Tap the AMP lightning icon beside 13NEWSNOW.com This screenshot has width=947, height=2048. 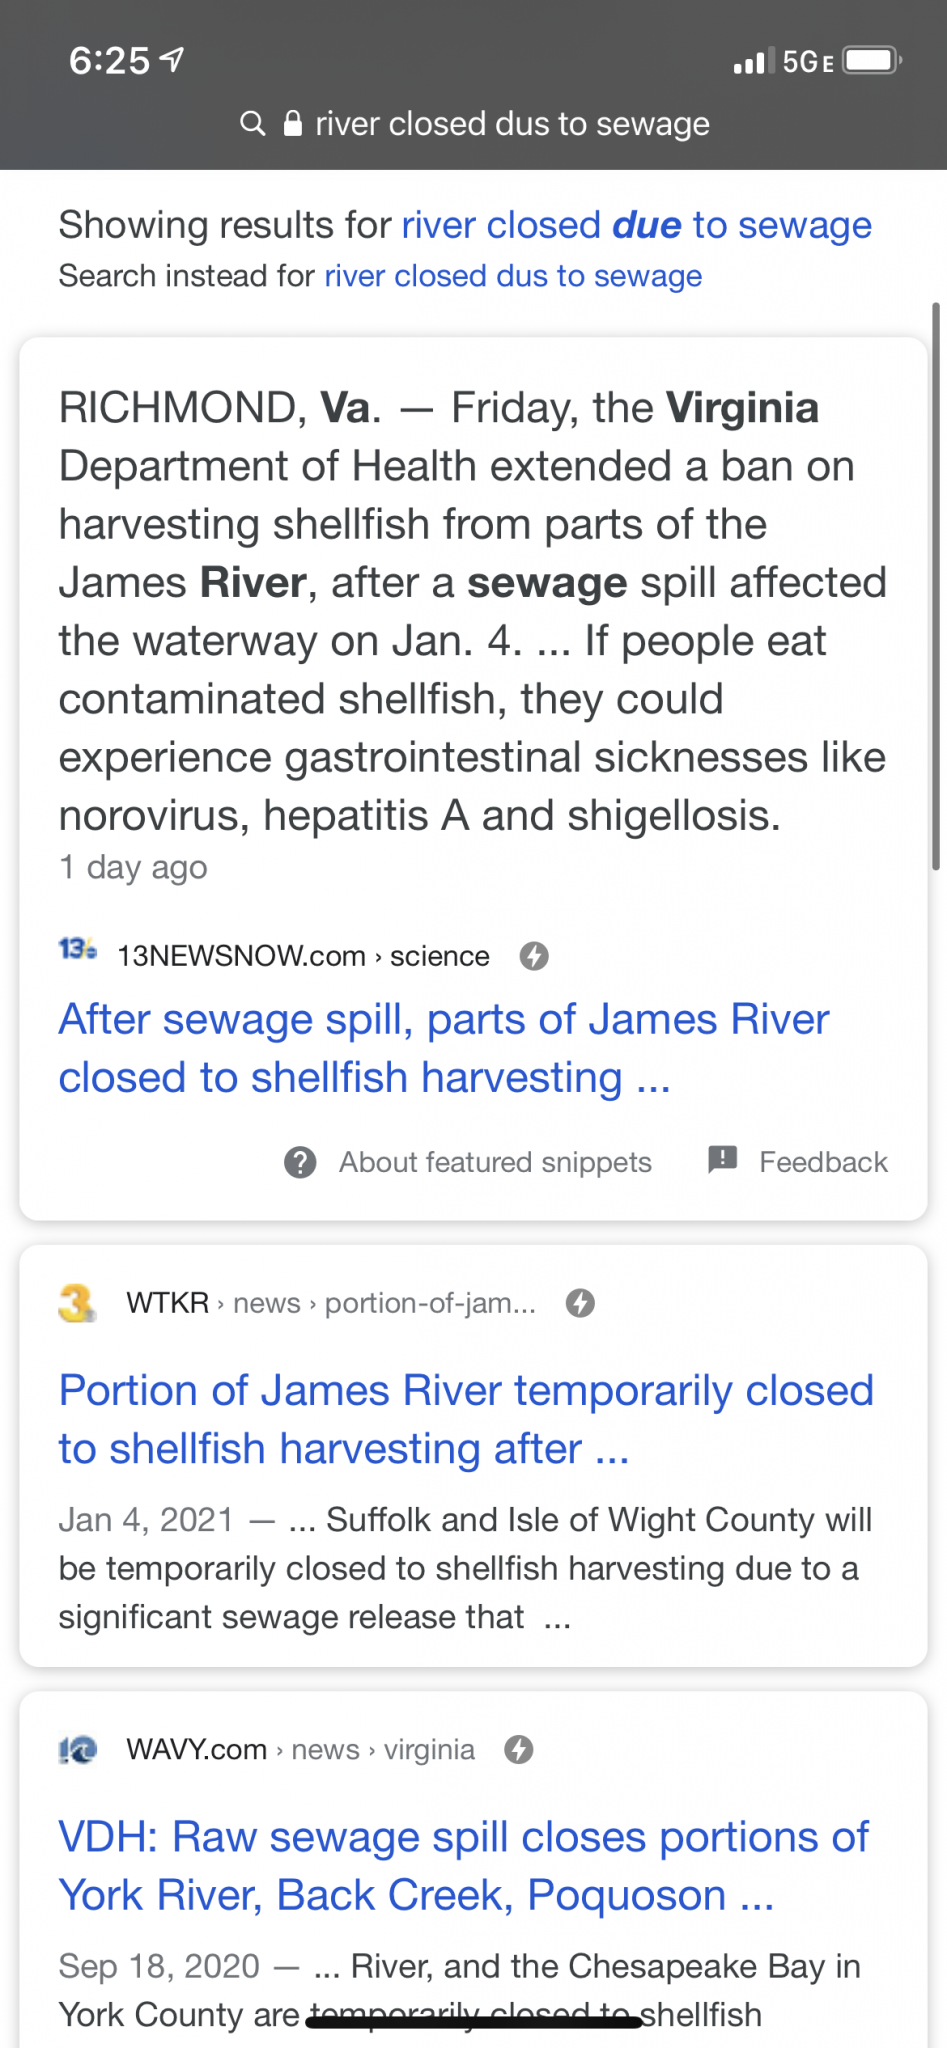tap(534, 956)
